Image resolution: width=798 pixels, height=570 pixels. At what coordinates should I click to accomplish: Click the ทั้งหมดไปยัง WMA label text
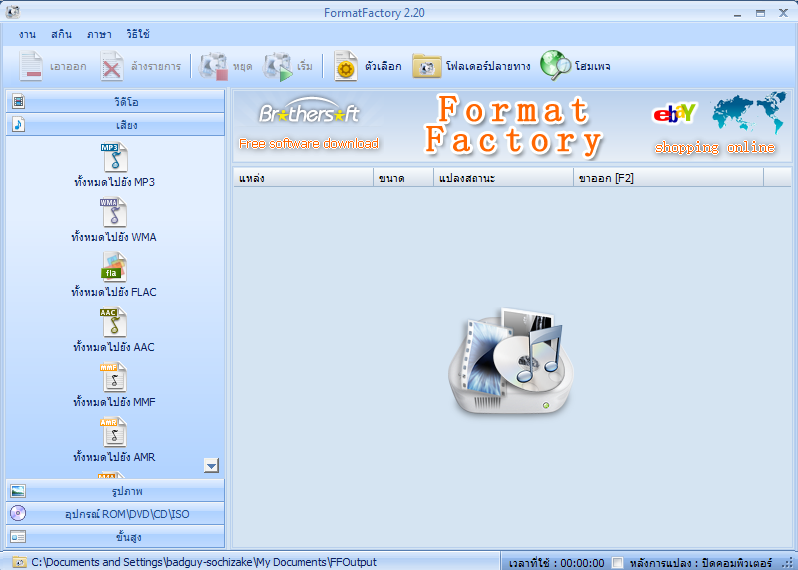[114, 237]
